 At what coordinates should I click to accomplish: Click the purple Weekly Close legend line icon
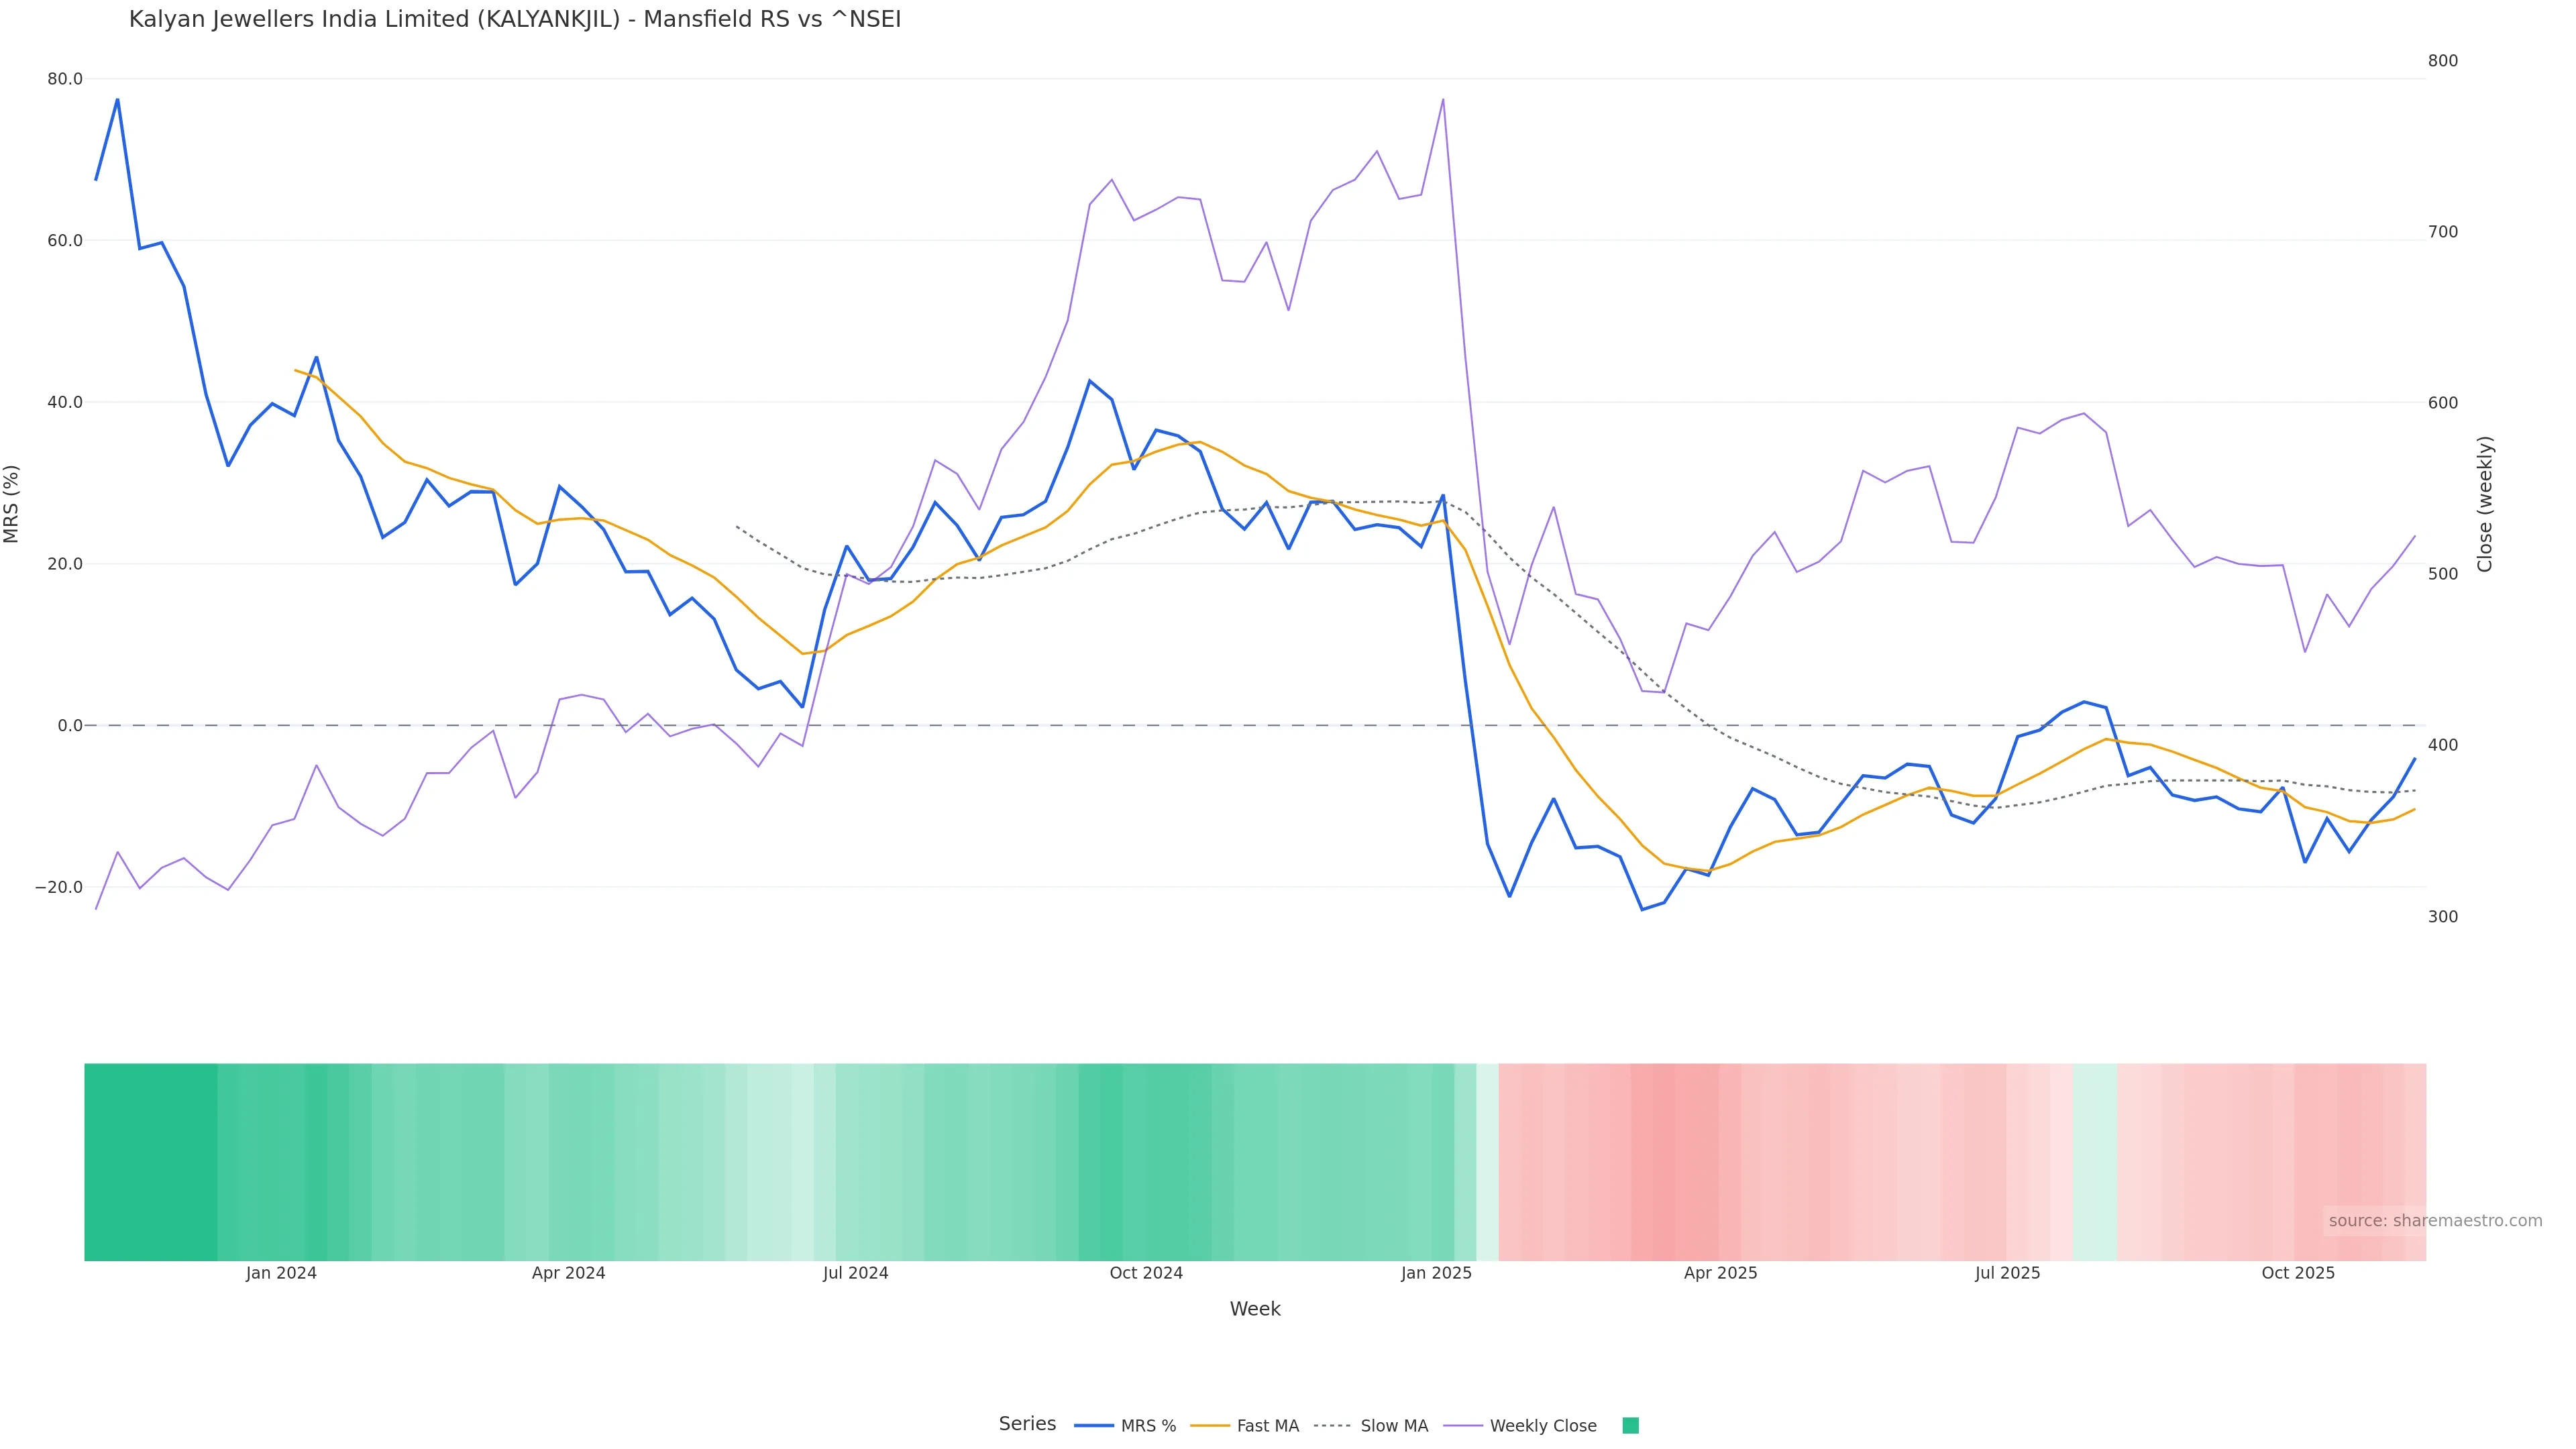coord(1463,1426)
